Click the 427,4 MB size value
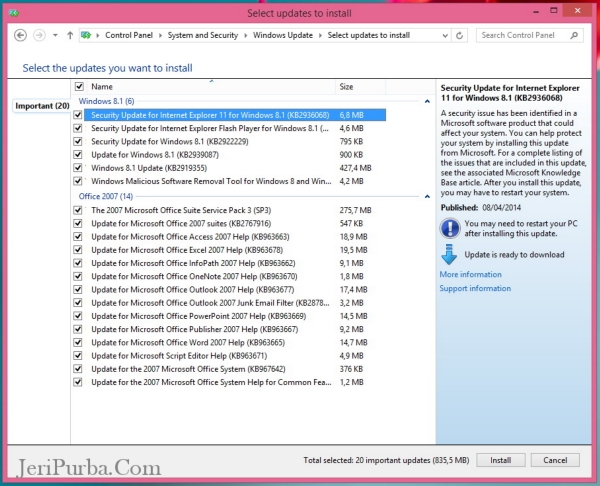Image resolution: width=600 pixels, height=486 pixels. point(355,168)
